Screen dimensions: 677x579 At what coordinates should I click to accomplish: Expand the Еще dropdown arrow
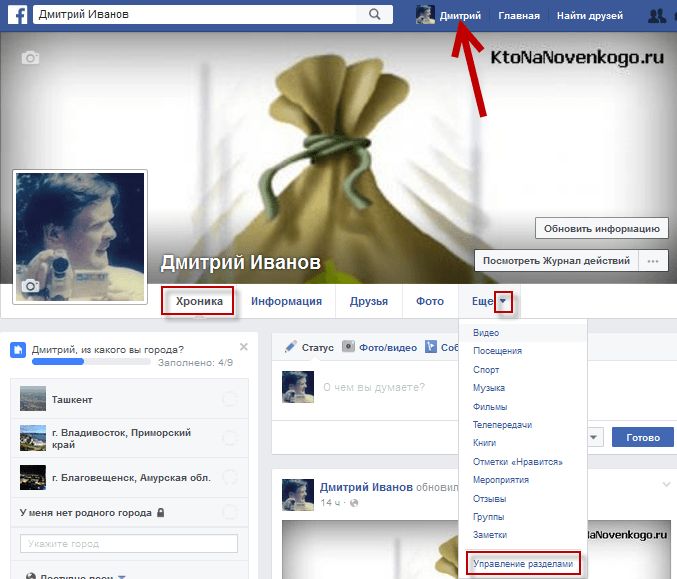(x=503, y=301)
